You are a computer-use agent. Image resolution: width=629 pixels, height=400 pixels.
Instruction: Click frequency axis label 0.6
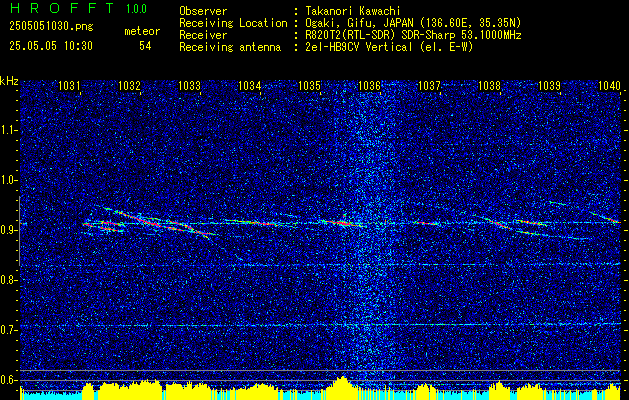(8, 380)
